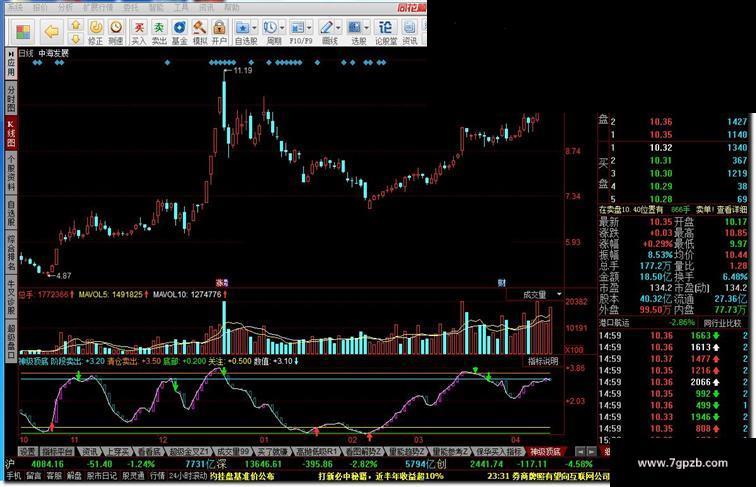Click the 周期 period clock icon
Image resolution: width=756 pixels, height=487 pixels.
click(270, 32)
